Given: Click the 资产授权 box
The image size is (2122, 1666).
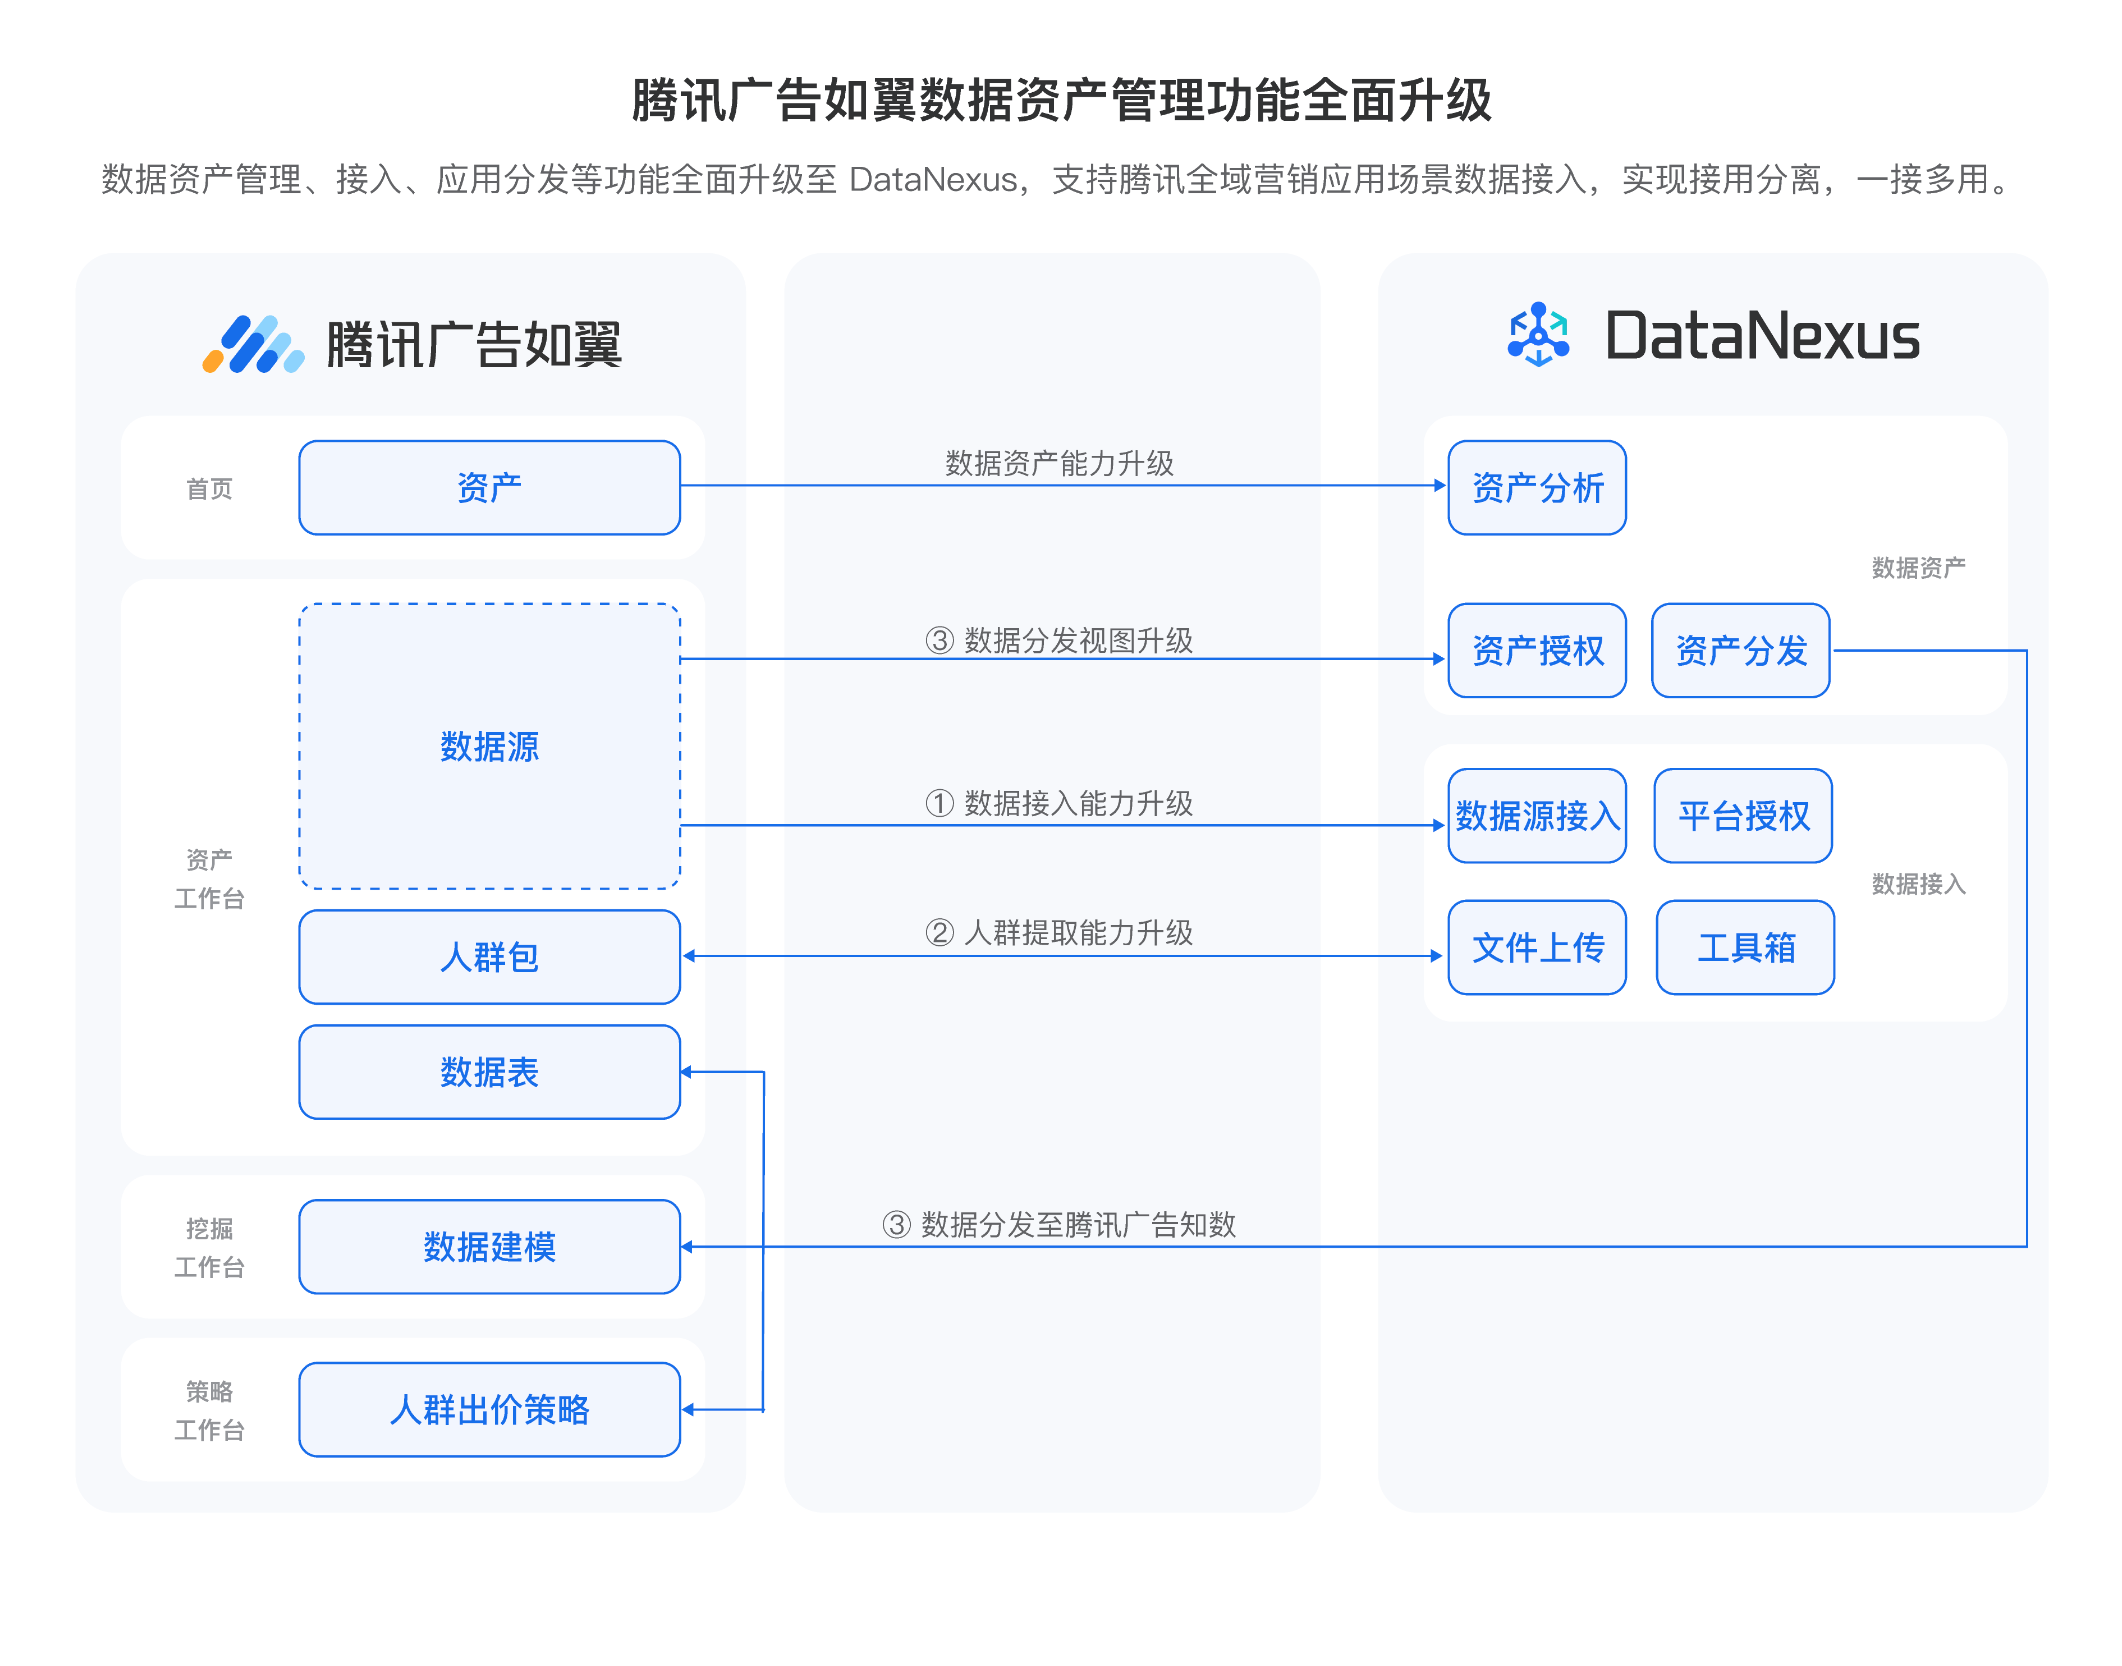Looking at the screenshot, I should [x=1537, y=651].
